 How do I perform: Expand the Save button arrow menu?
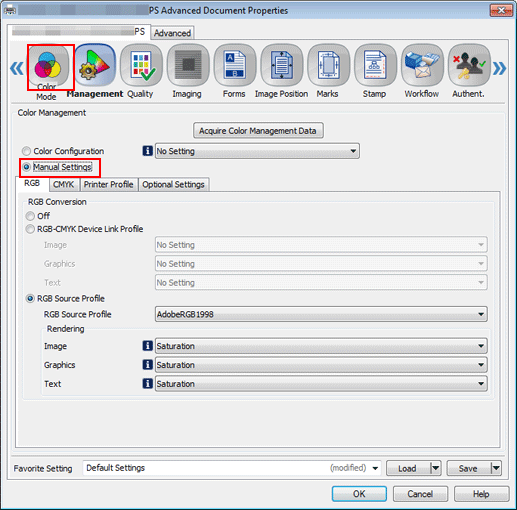click(496, 468)
